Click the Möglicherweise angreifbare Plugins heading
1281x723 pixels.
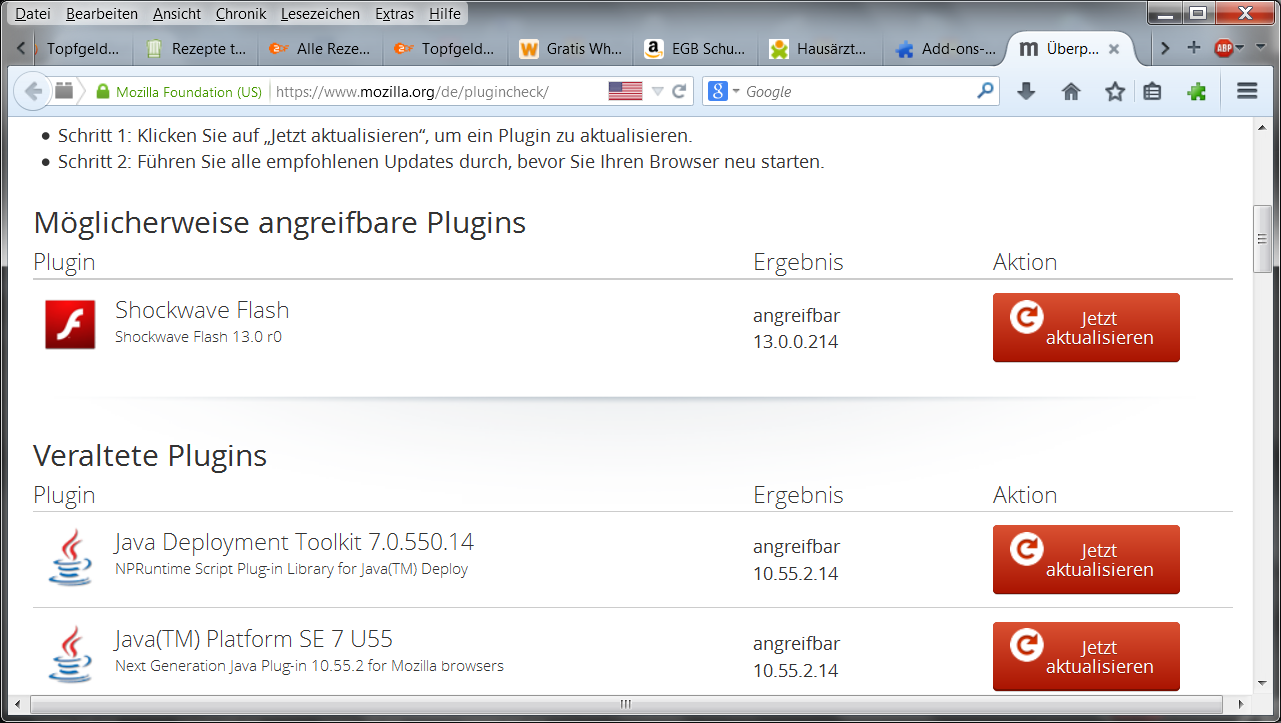[280, 222]
